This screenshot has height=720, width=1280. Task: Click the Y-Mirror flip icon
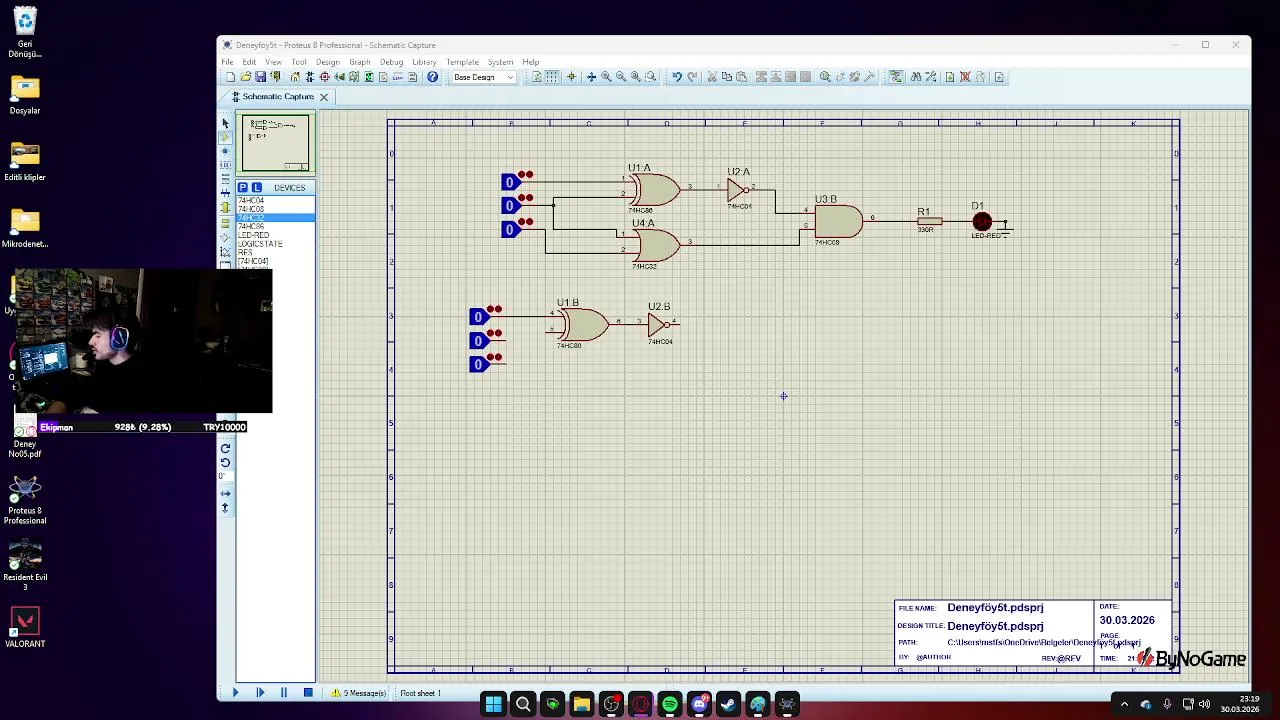click(225, 507)
